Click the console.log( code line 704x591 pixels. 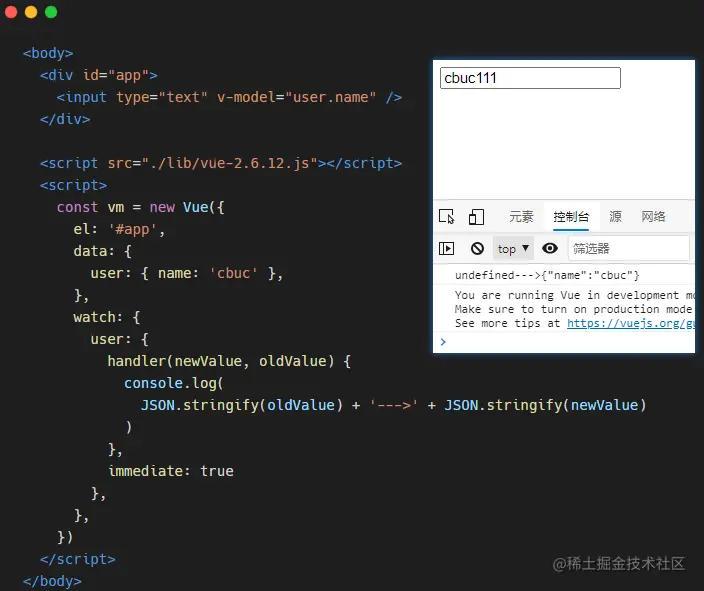pos(173,383)
